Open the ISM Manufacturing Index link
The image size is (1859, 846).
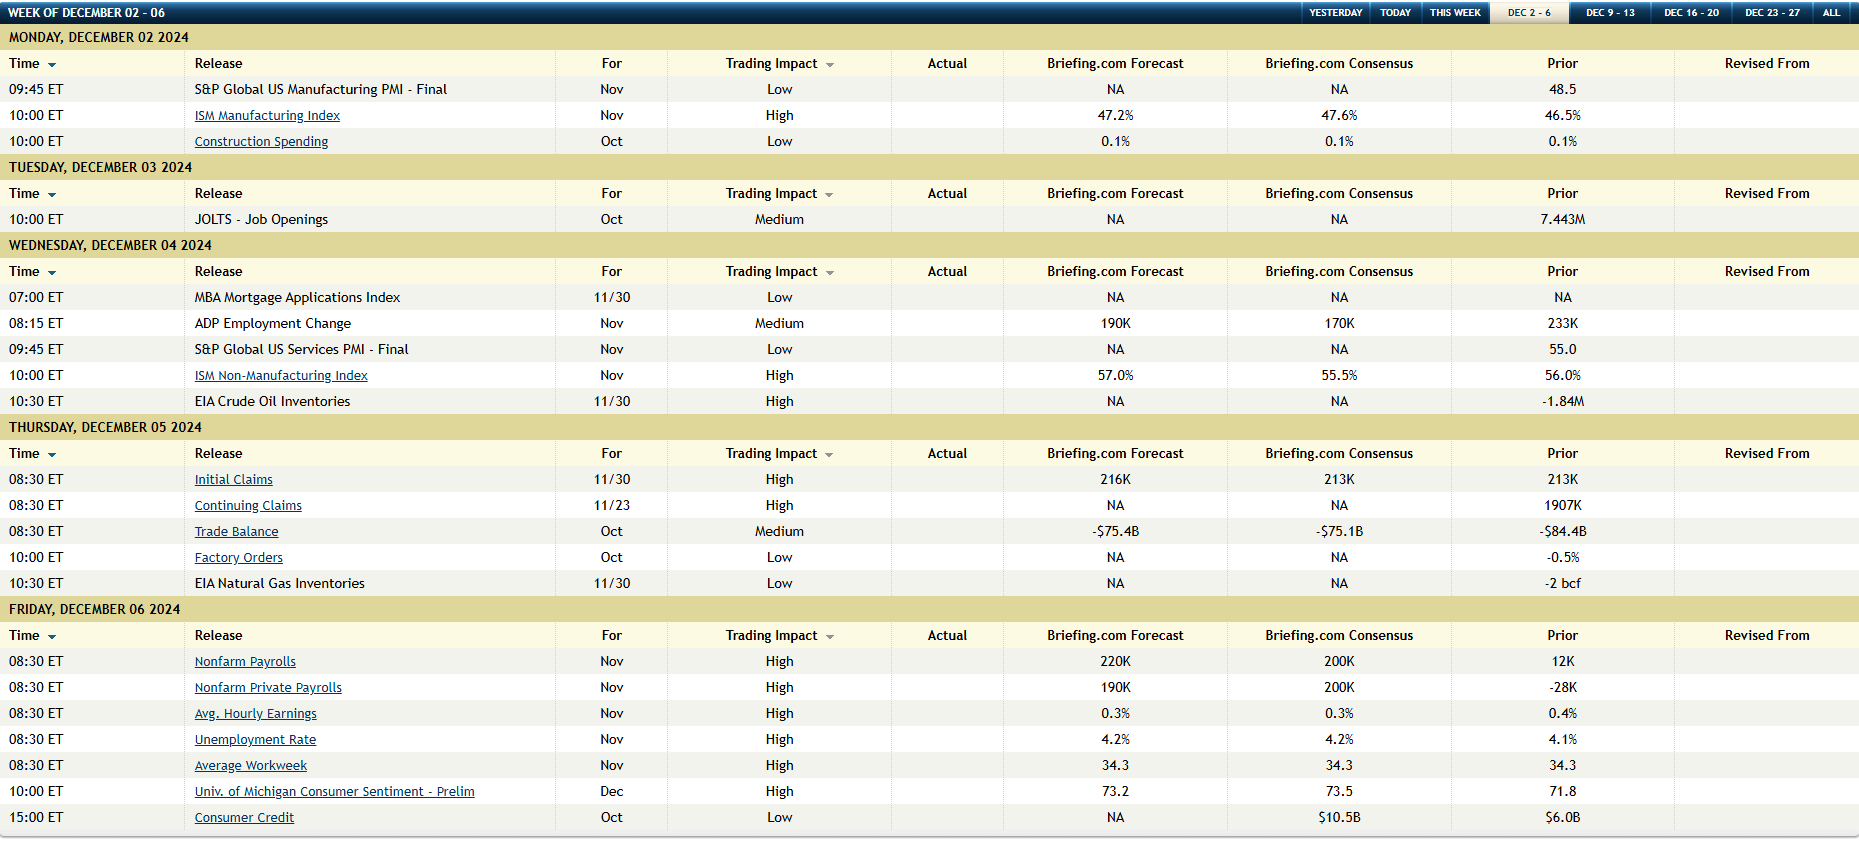[267, 116]
